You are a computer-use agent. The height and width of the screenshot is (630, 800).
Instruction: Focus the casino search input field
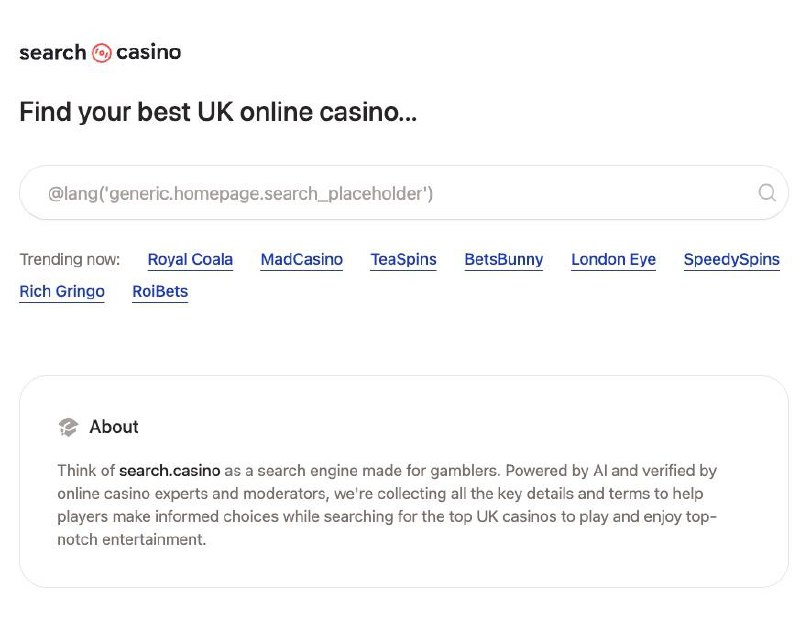pos(400,193)
